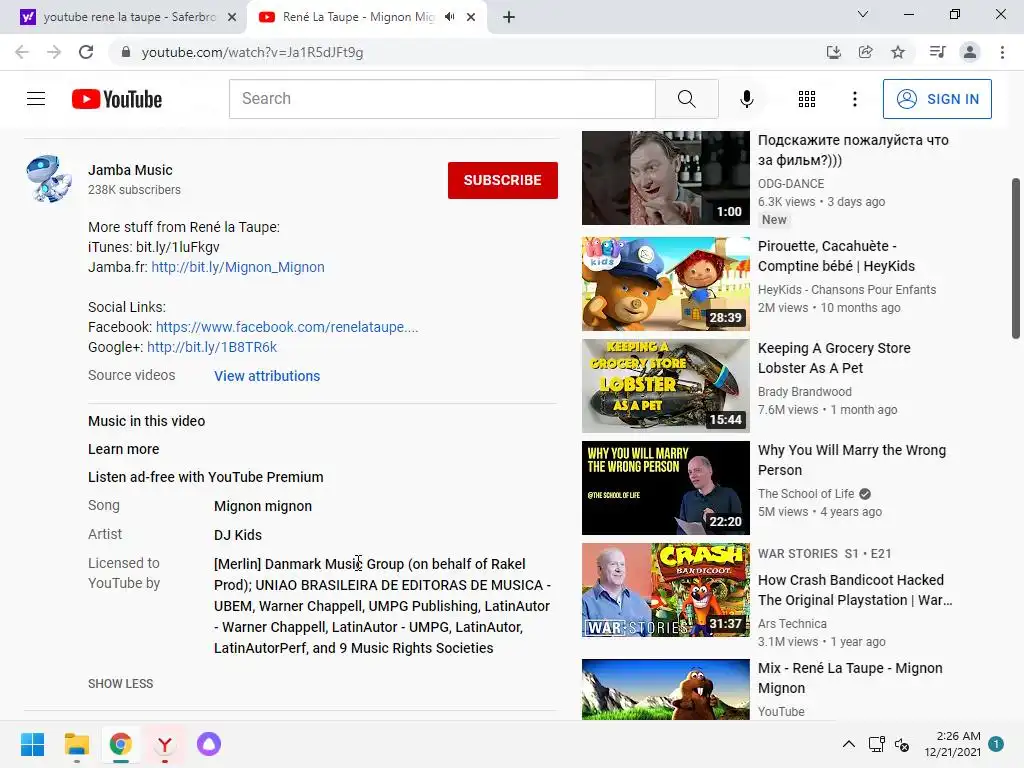Collapse description with SHOW LESS
This screenshot has width=1024, height=768.
121,684
